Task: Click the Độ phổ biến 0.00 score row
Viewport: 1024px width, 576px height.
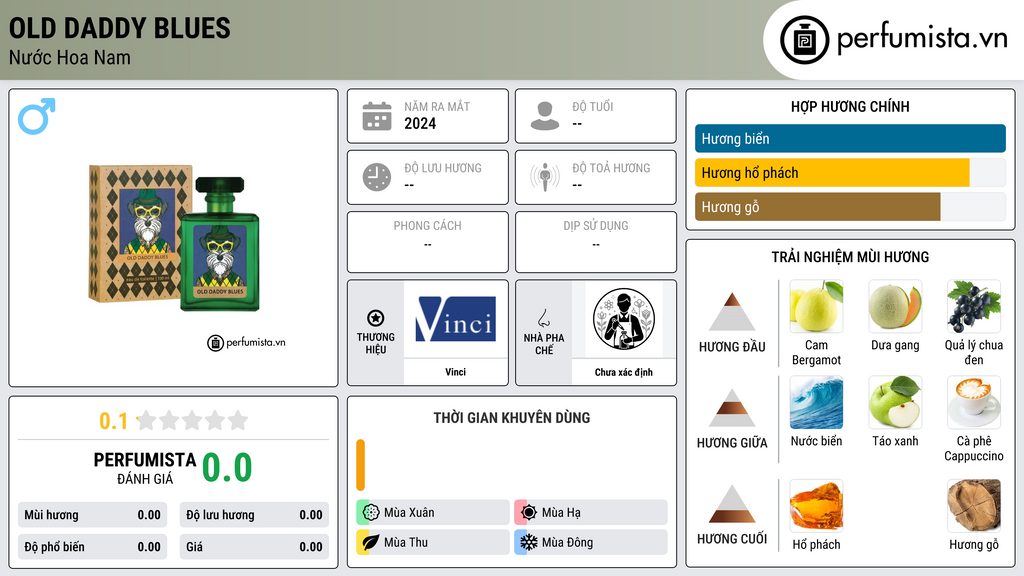Action: 93,547
